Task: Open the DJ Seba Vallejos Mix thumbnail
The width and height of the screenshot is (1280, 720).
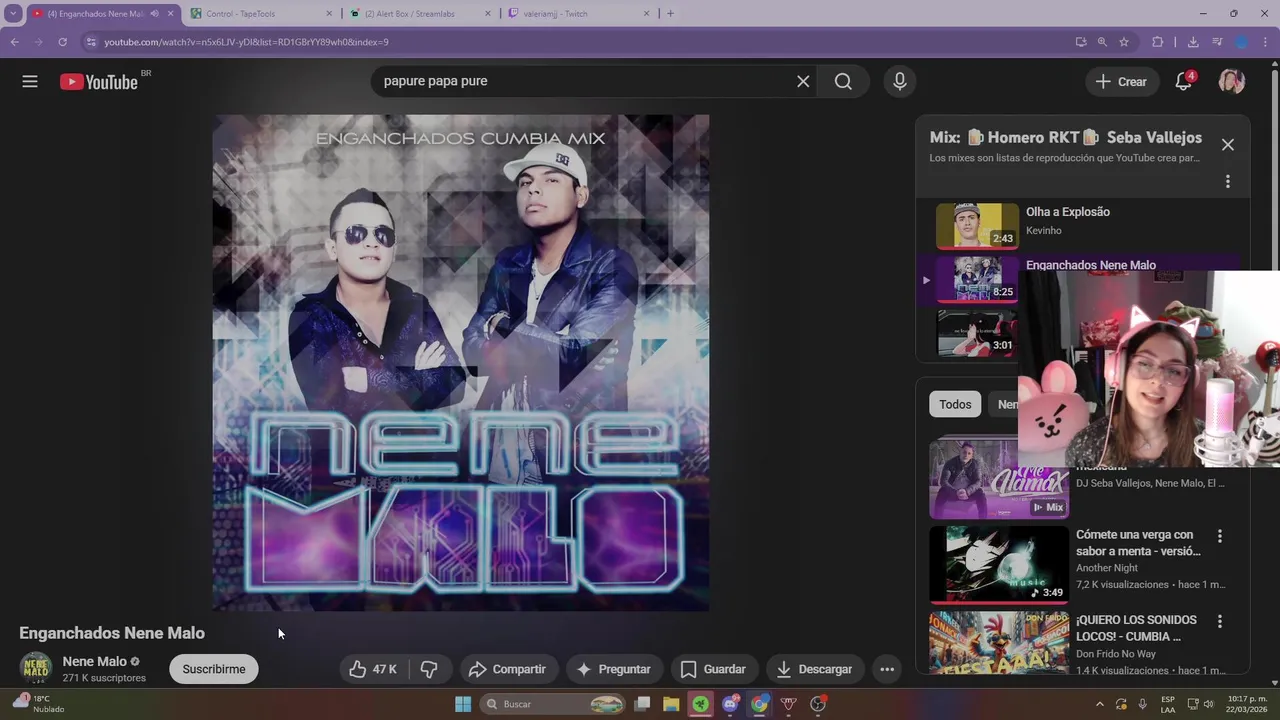Action: [999, 480]
